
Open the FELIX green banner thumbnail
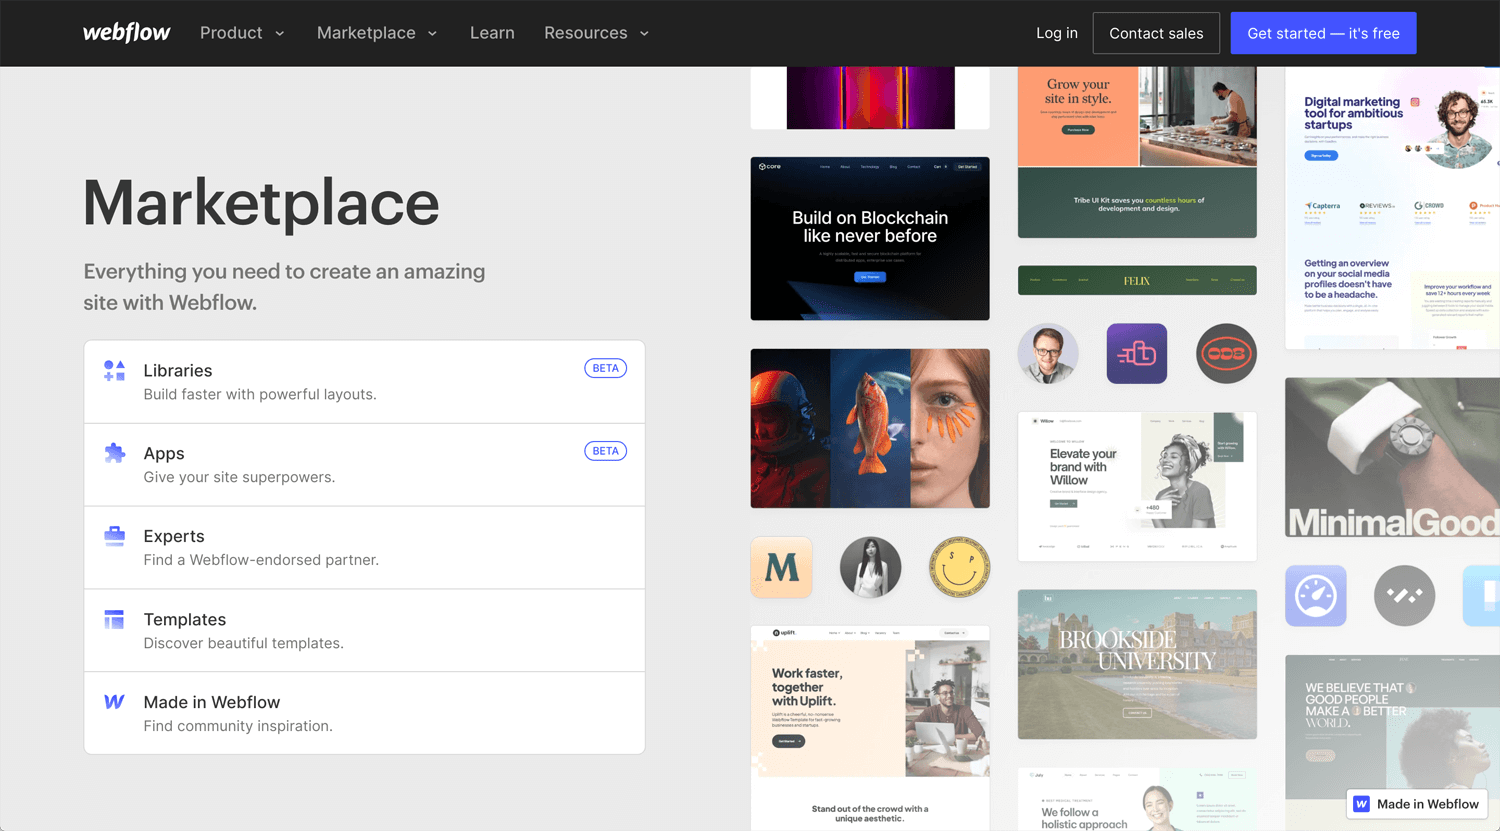click(x=1137, y=281)
